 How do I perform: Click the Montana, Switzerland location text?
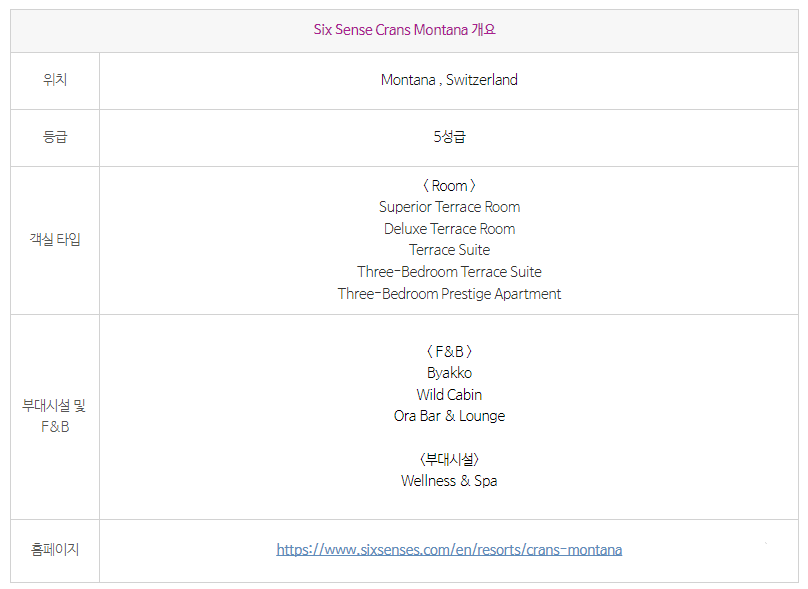449,80
